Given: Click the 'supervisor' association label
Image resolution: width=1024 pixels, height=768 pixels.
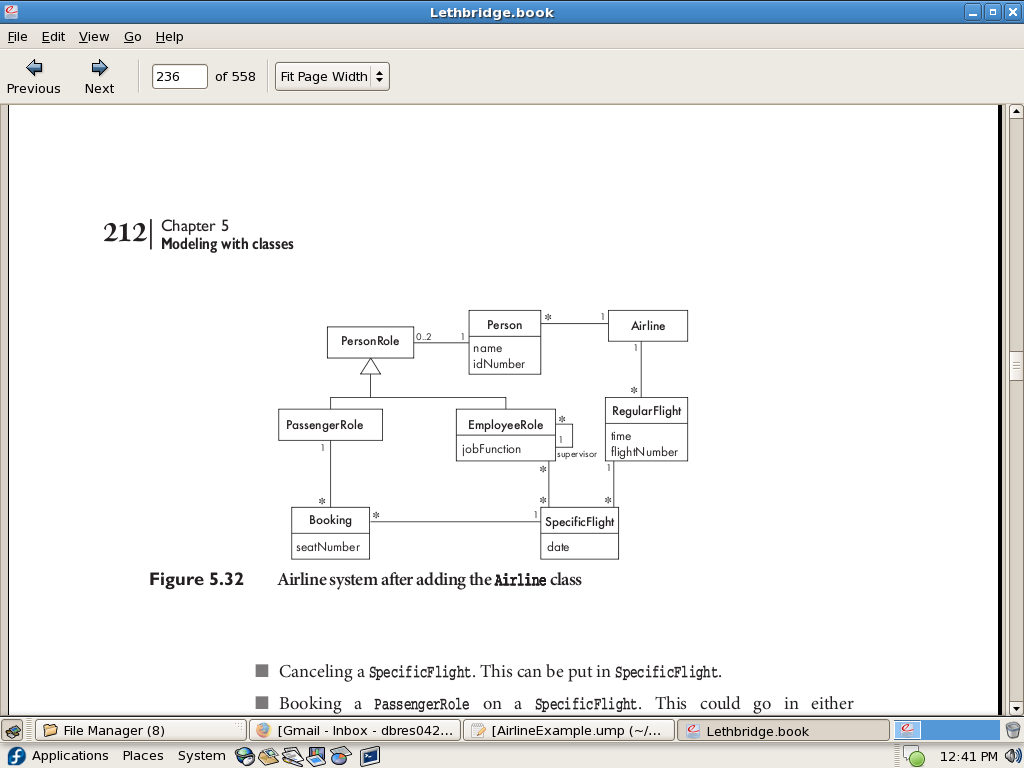Looking at the screenshot, I should point(577,454).
